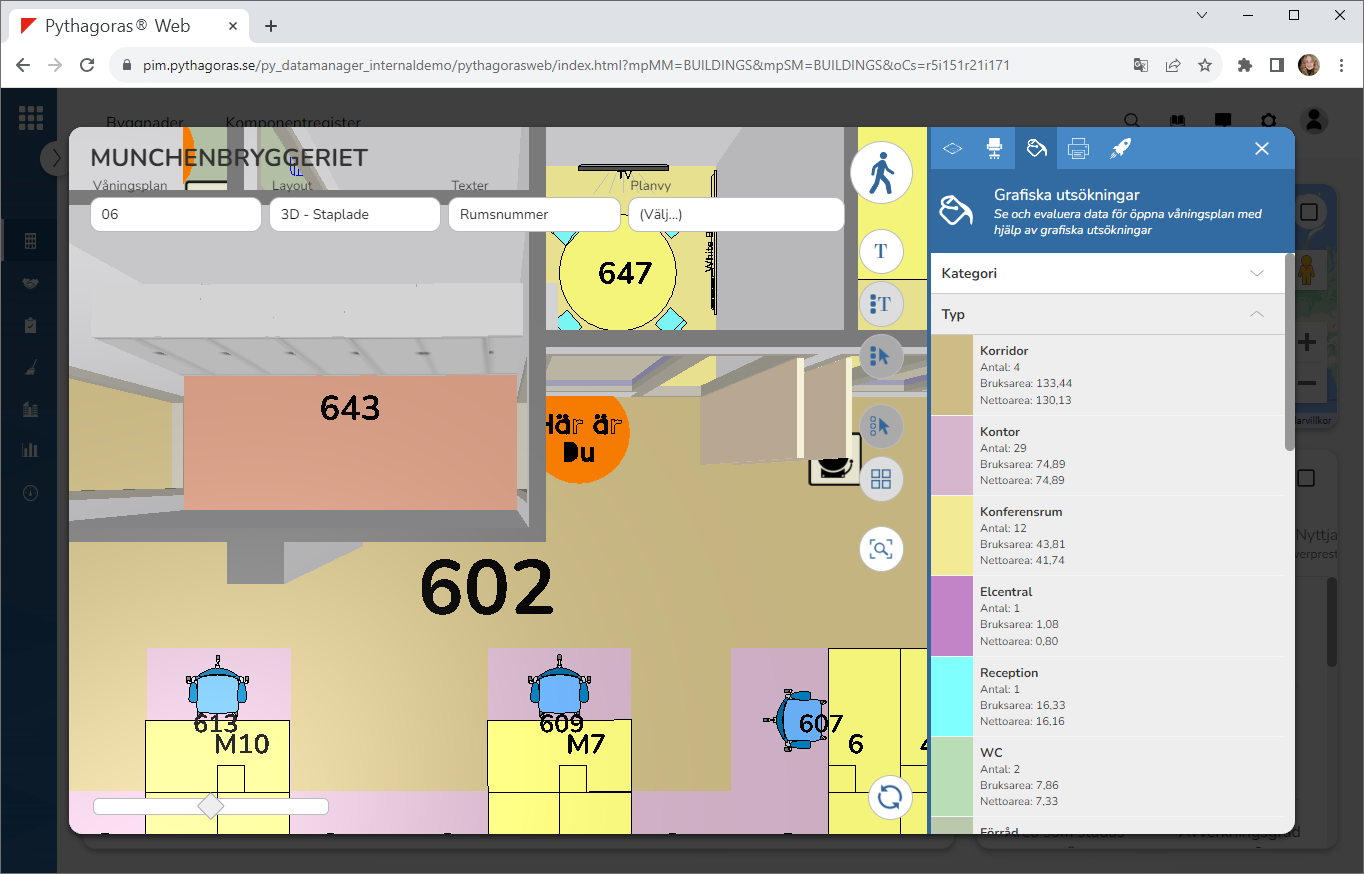Image resolution: width=1364 pixels, height=874 pixels.
Task: Close the side panel with the X
Action: tap(1262, 148)
